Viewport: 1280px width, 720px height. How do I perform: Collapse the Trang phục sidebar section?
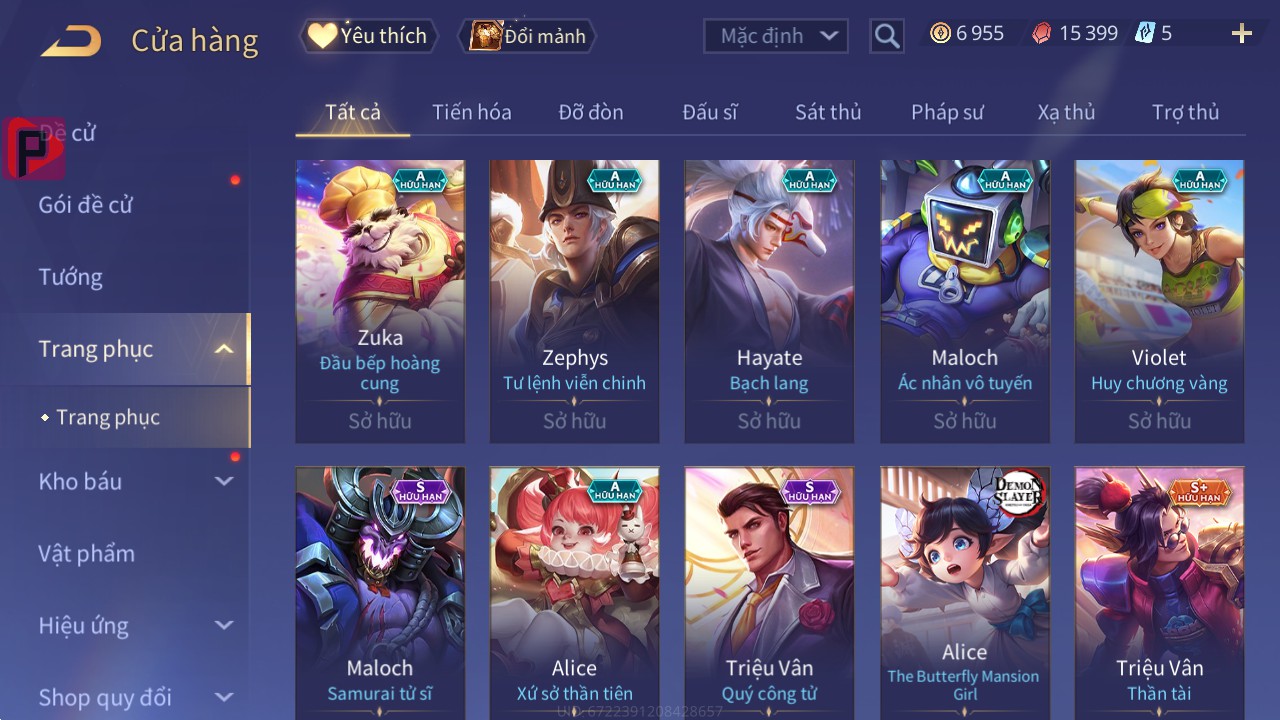pos(224,349)
